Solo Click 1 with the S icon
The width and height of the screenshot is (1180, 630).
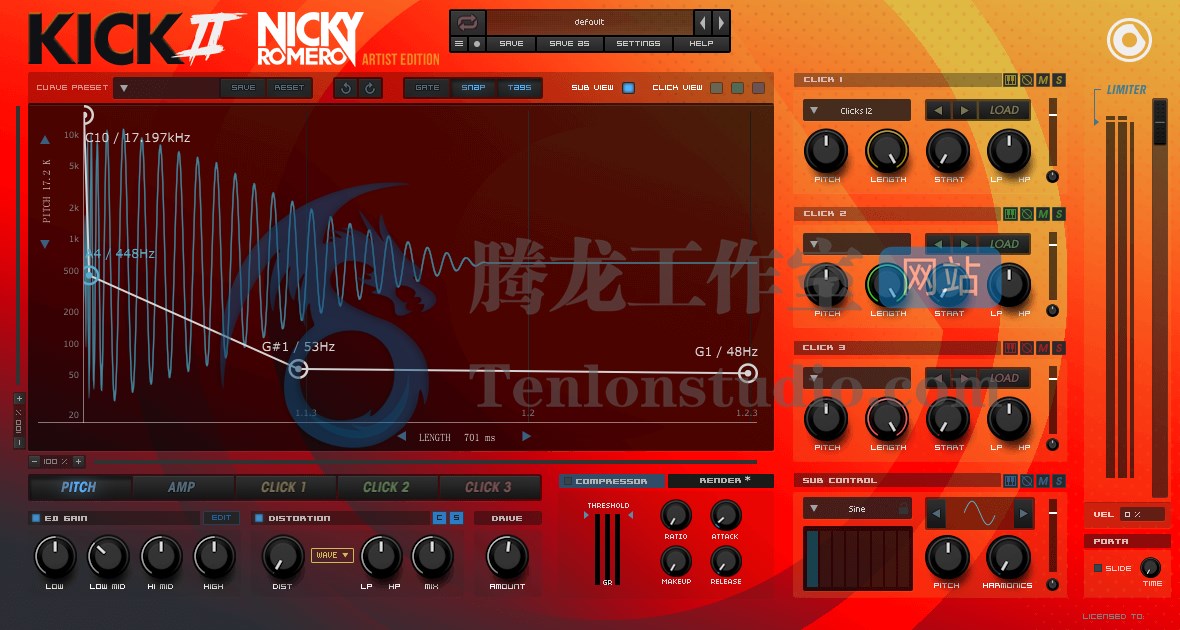(x=1059, y=81)
